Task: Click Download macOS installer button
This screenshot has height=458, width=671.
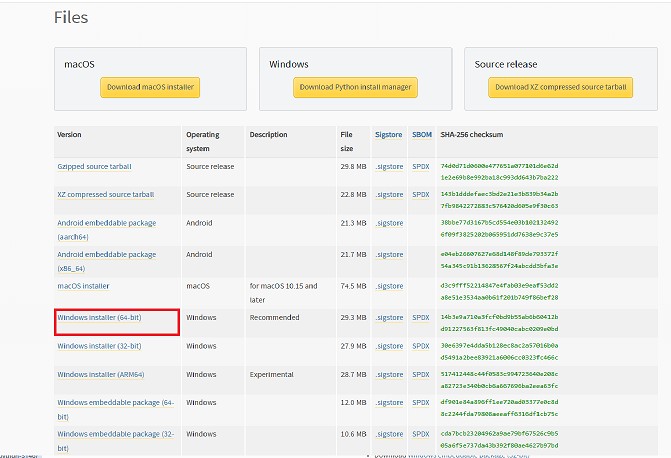Action: (150, 87)
